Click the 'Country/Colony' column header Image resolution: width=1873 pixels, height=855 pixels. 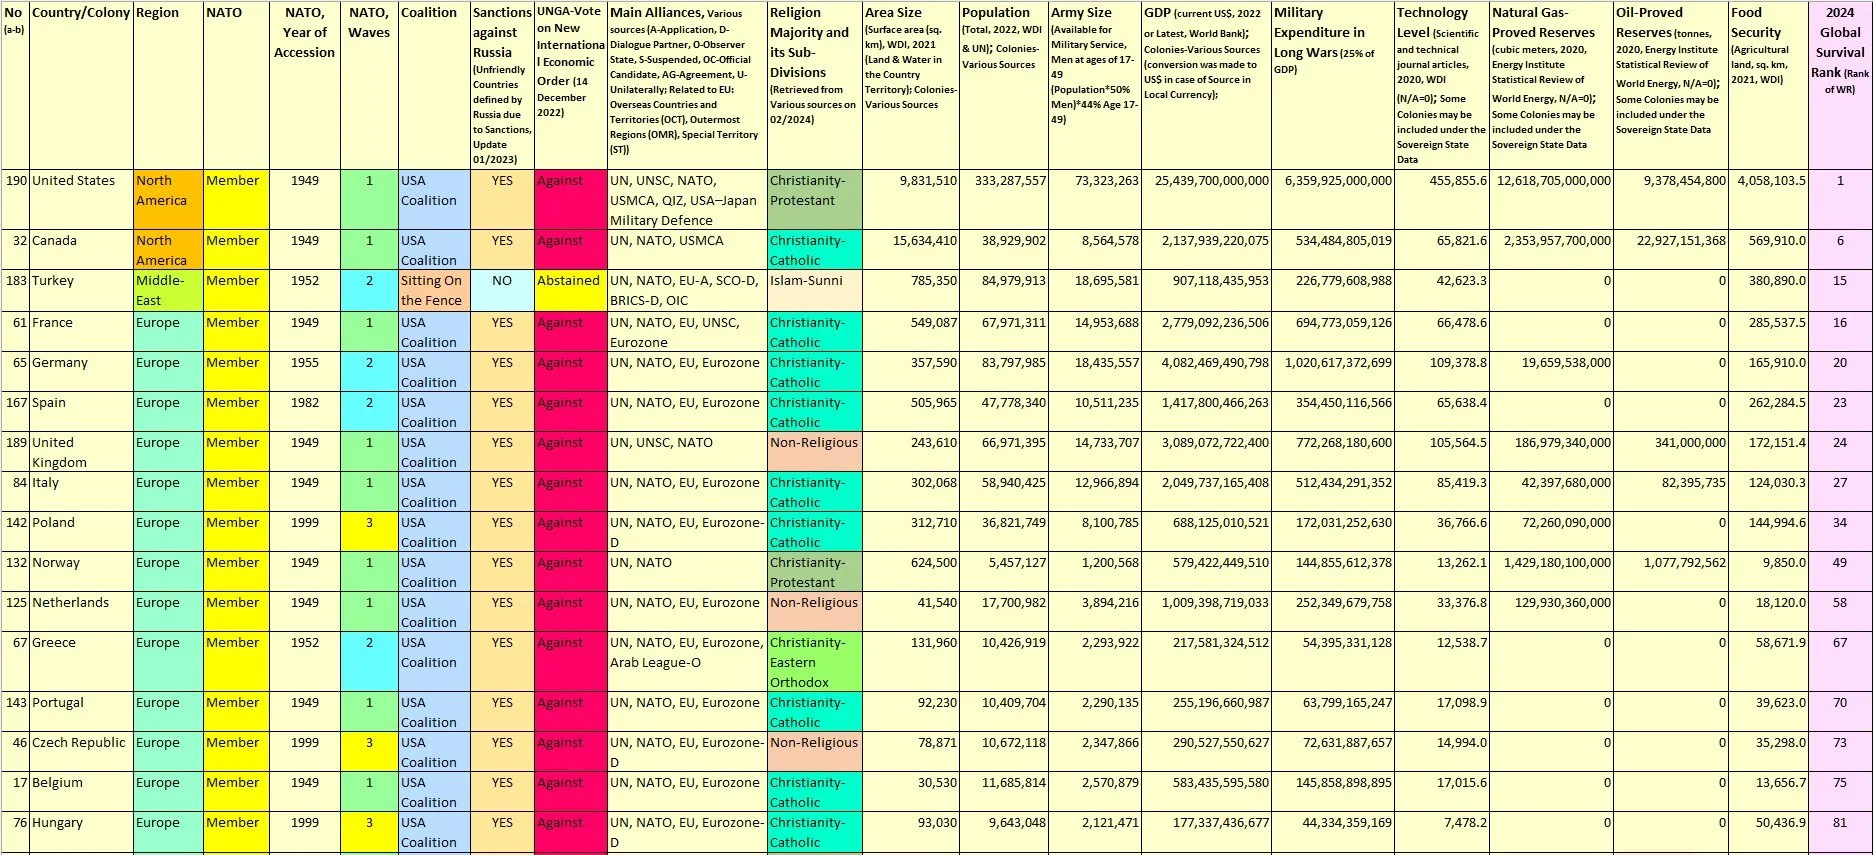point(81,85)
